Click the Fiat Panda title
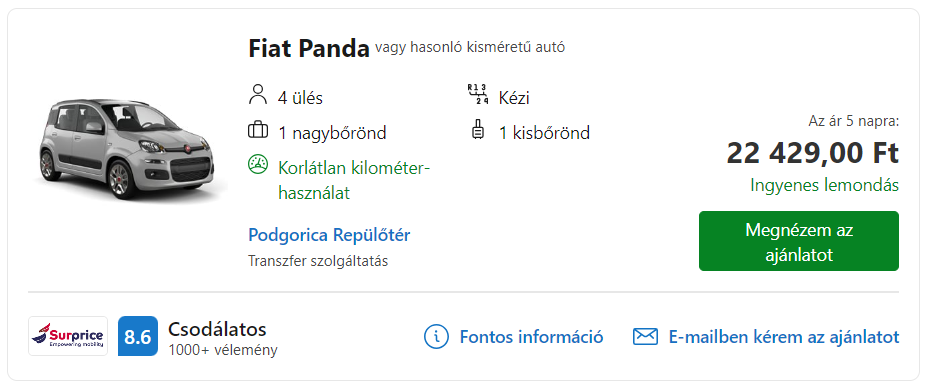The image size is (933, 392). click(309, 49)
